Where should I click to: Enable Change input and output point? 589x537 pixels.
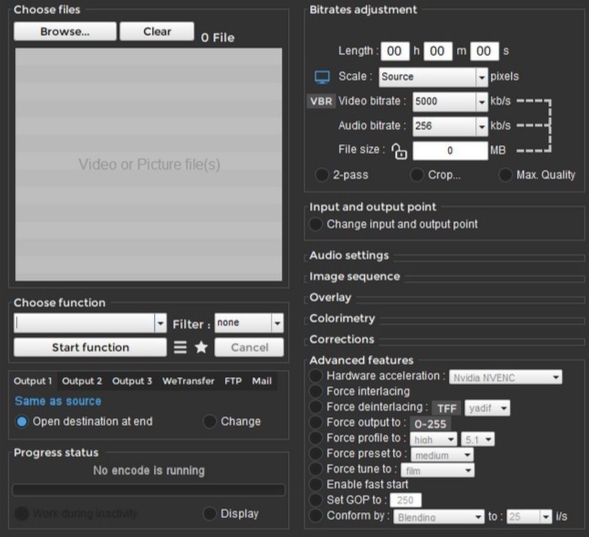point(315,224)
